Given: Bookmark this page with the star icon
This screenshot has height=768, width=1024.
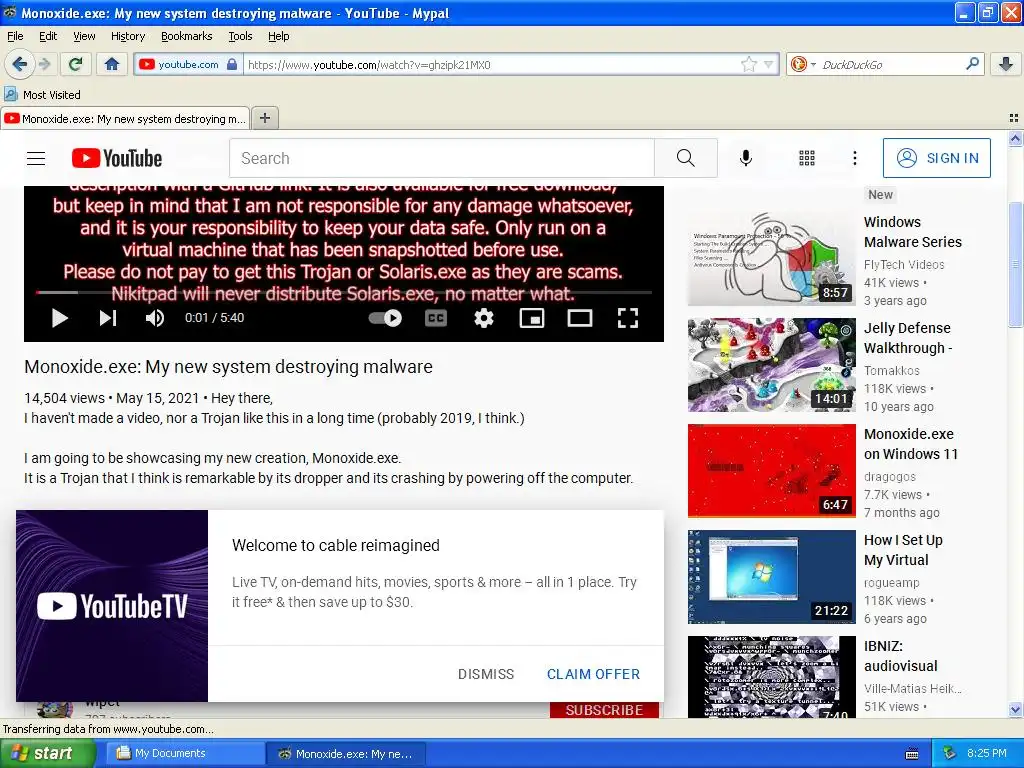Looking at the screenshot, I should point(748,64).
